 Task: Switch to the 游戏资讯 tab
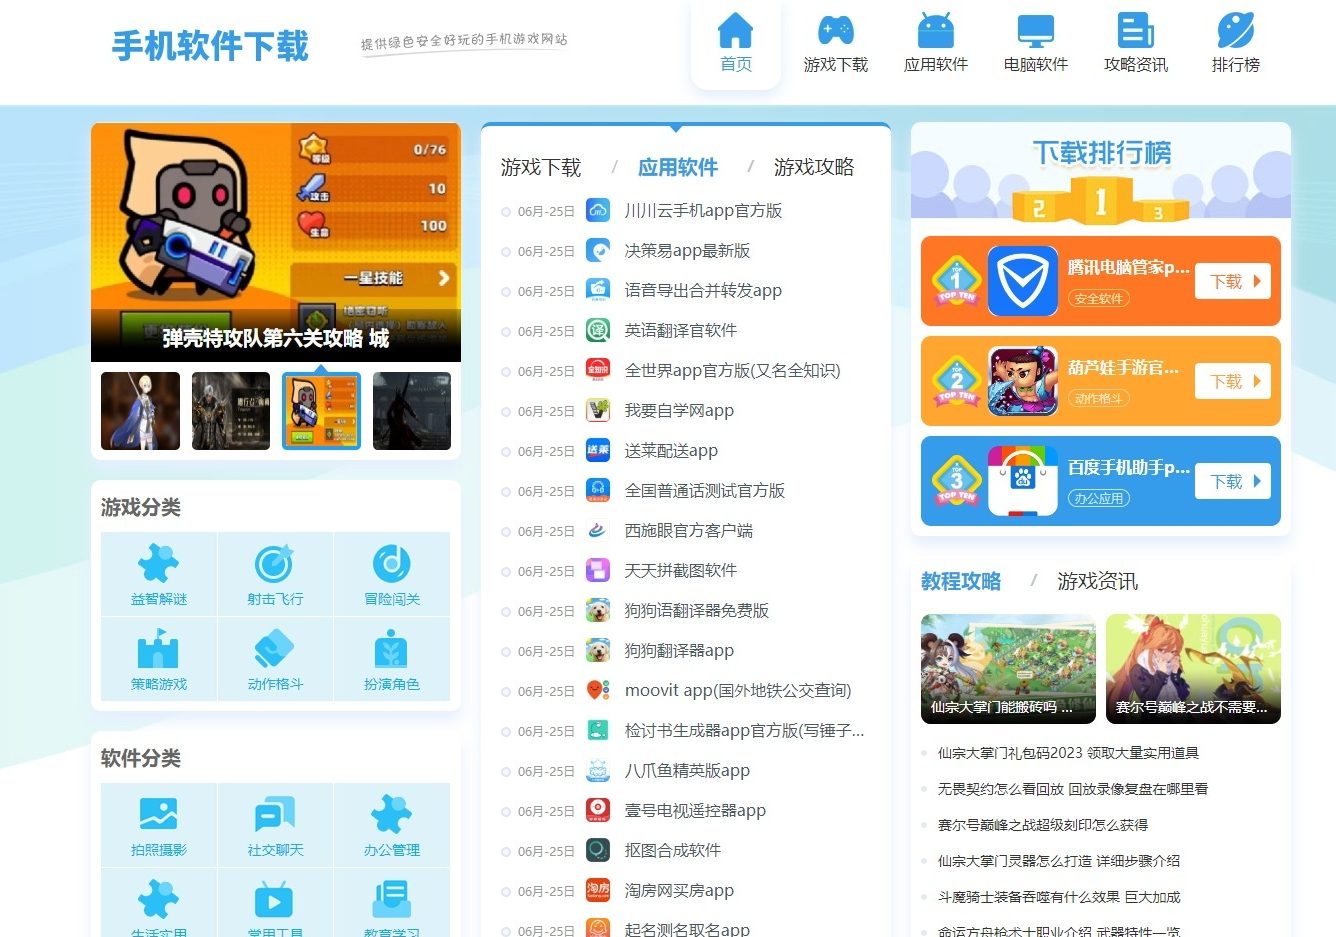1097,580
